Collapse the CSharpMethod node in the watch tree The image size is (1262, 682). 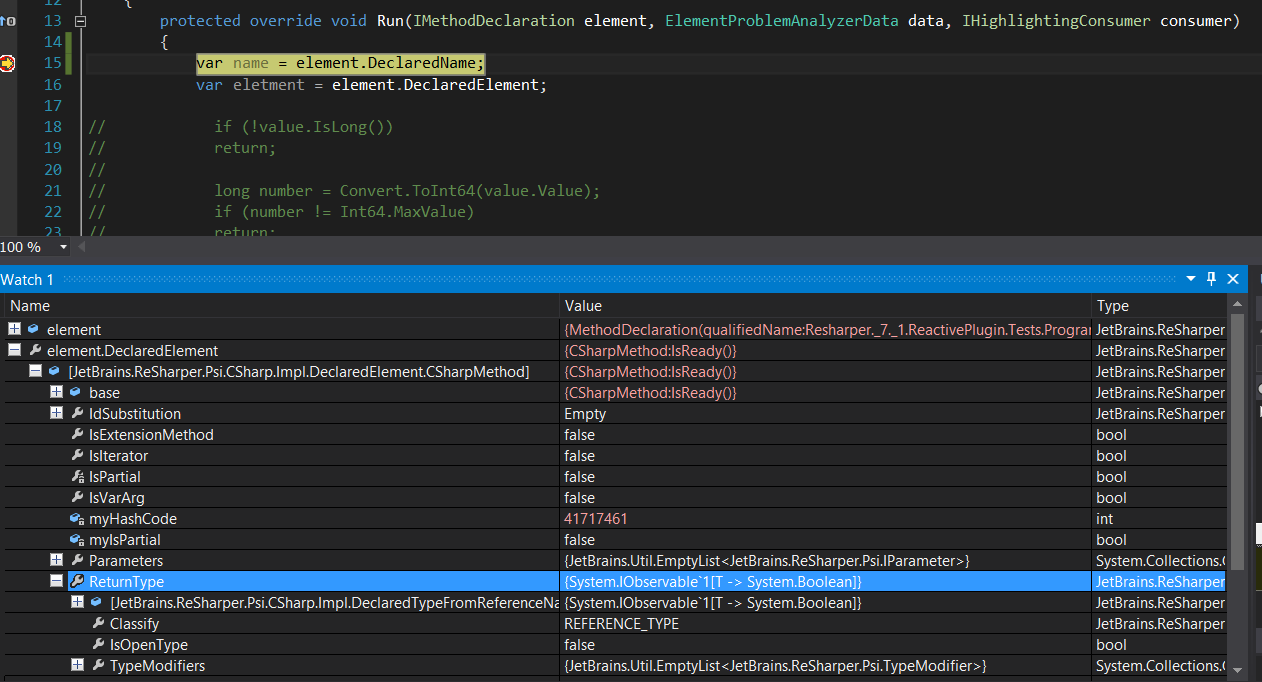[35, 371]
